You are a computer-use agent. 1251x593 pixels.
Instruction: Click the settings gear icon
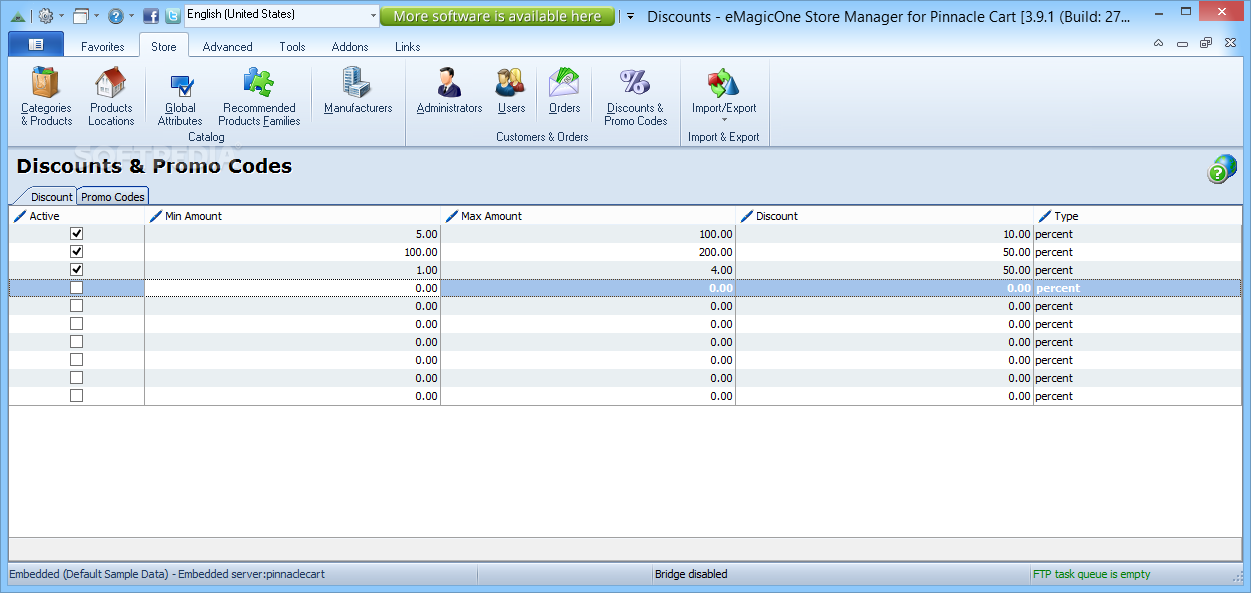[45, 16]
